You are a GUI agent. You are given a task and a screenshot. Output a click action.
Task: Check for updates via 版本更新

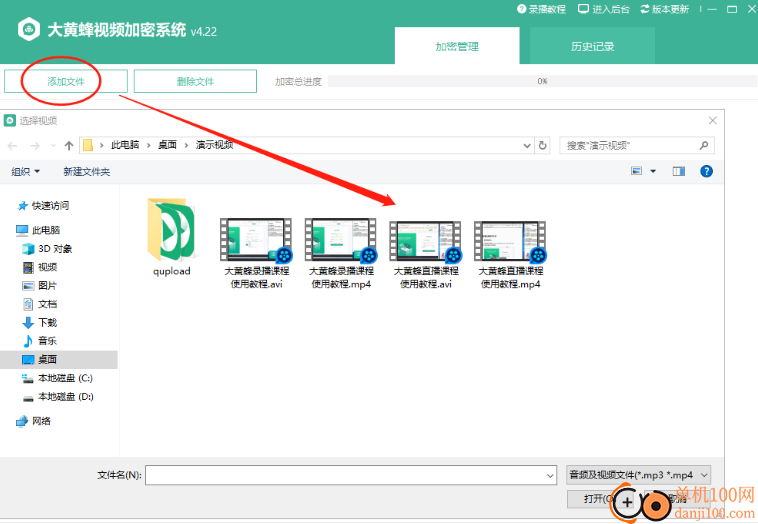665,9
